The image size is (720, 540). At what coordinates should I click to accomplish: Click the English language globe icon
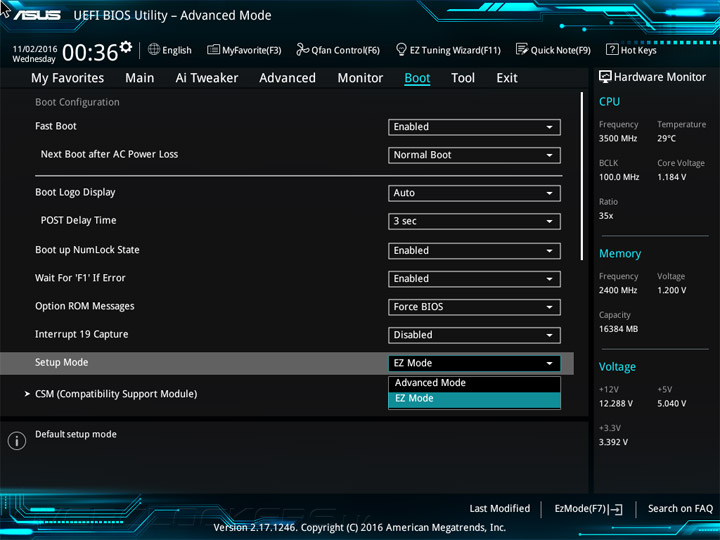tap(154, 50)
